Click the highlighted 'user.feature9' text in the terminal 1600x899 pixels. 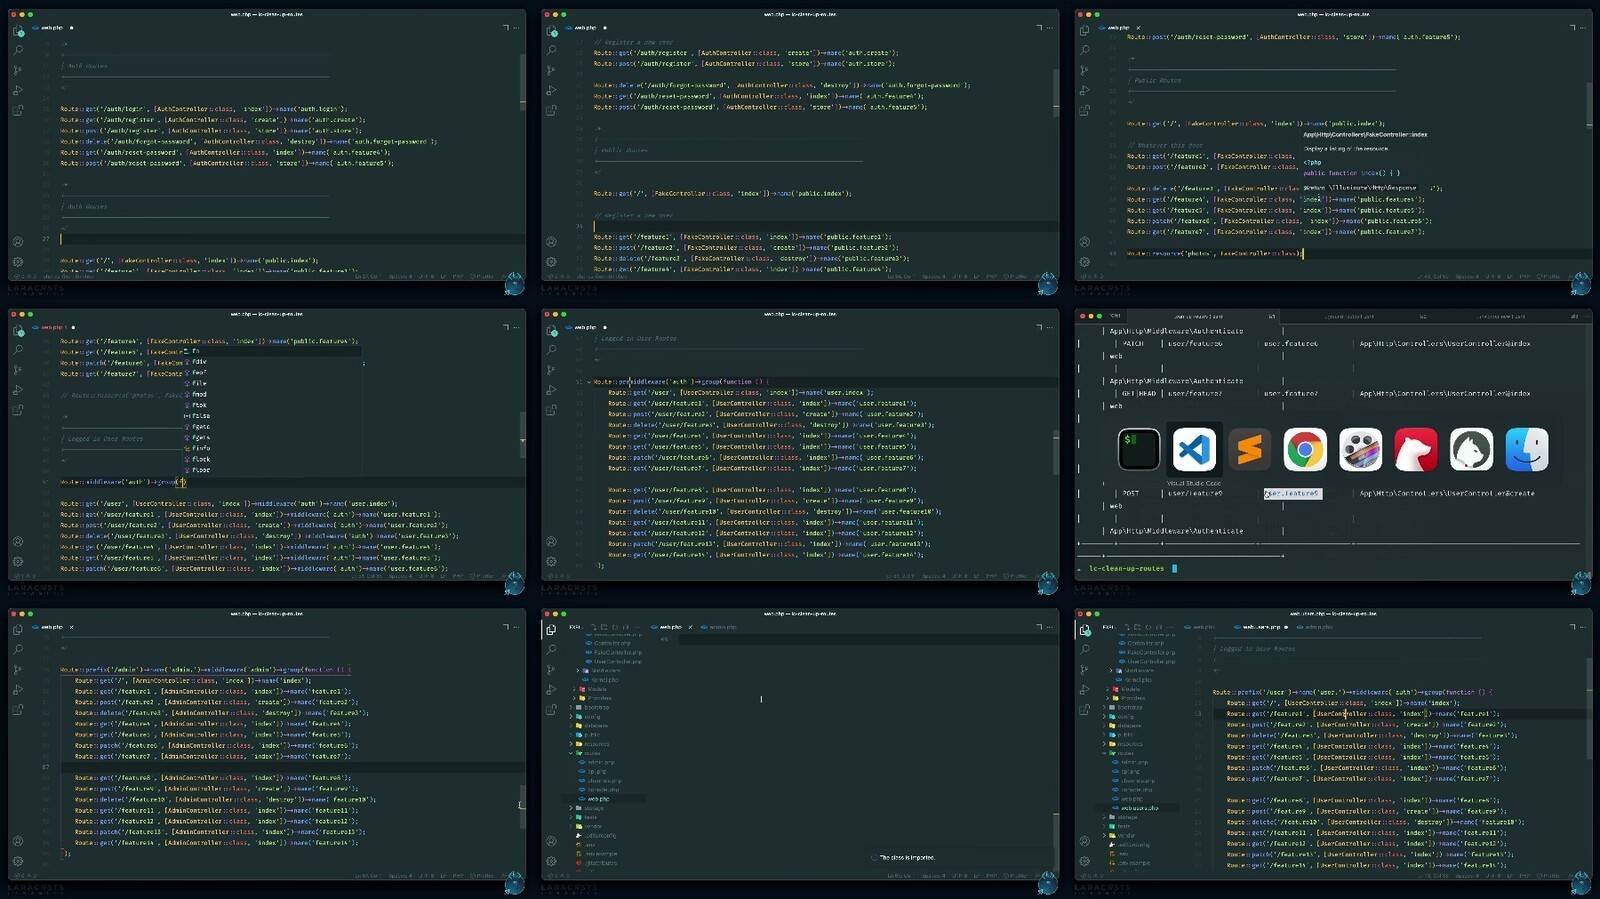[1292, 493]
